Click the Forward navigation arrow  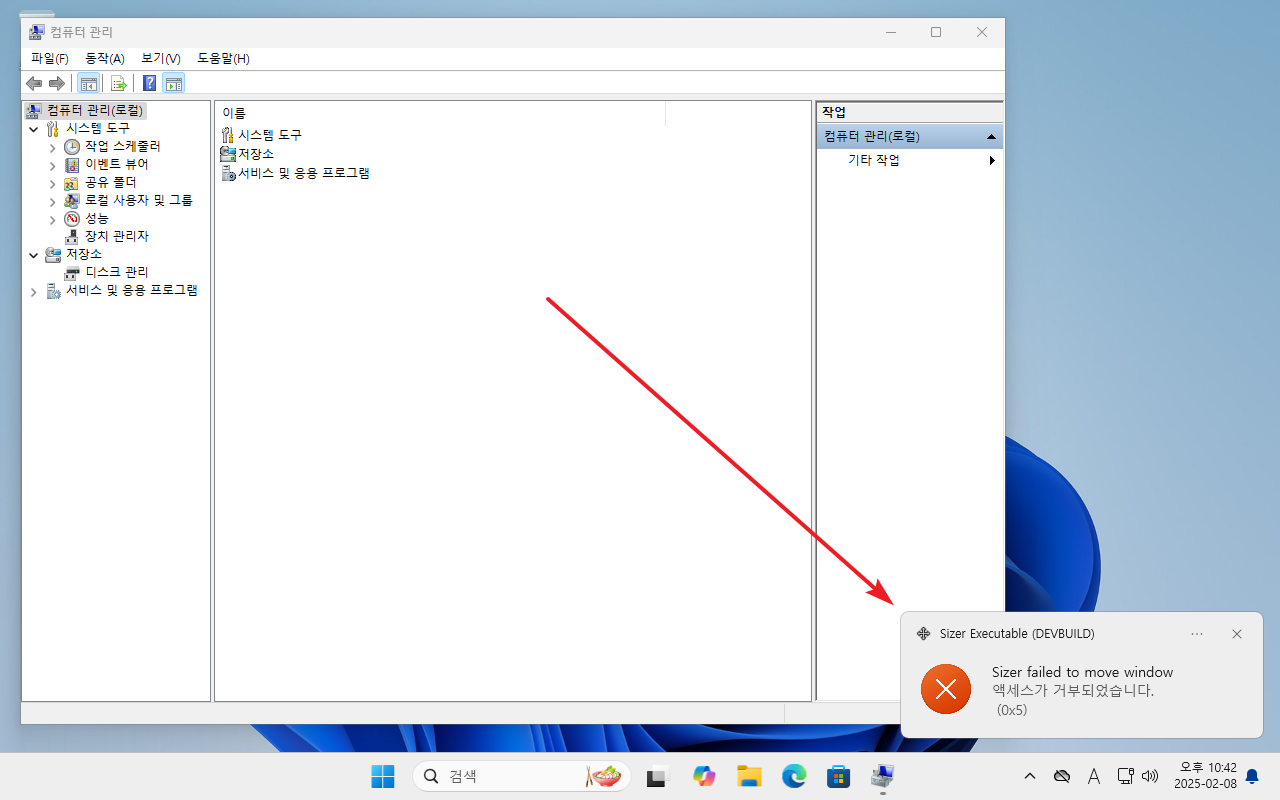[x=57, y=84]
